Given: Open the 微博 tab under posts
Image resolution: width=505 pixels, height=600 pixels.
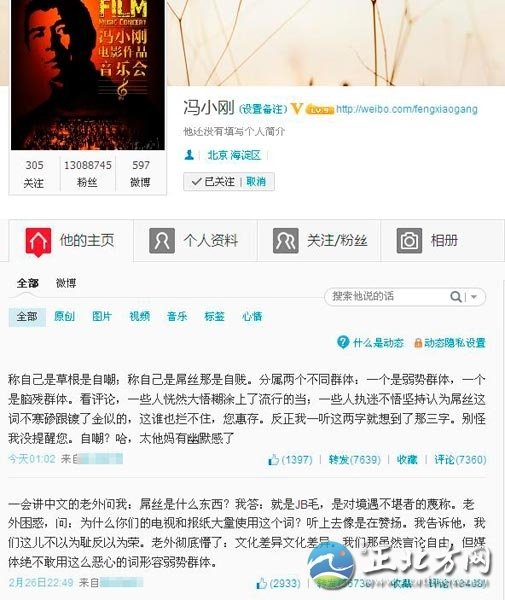Looking at the screenshot, I should pyautogui.click(x=66, y=283).
